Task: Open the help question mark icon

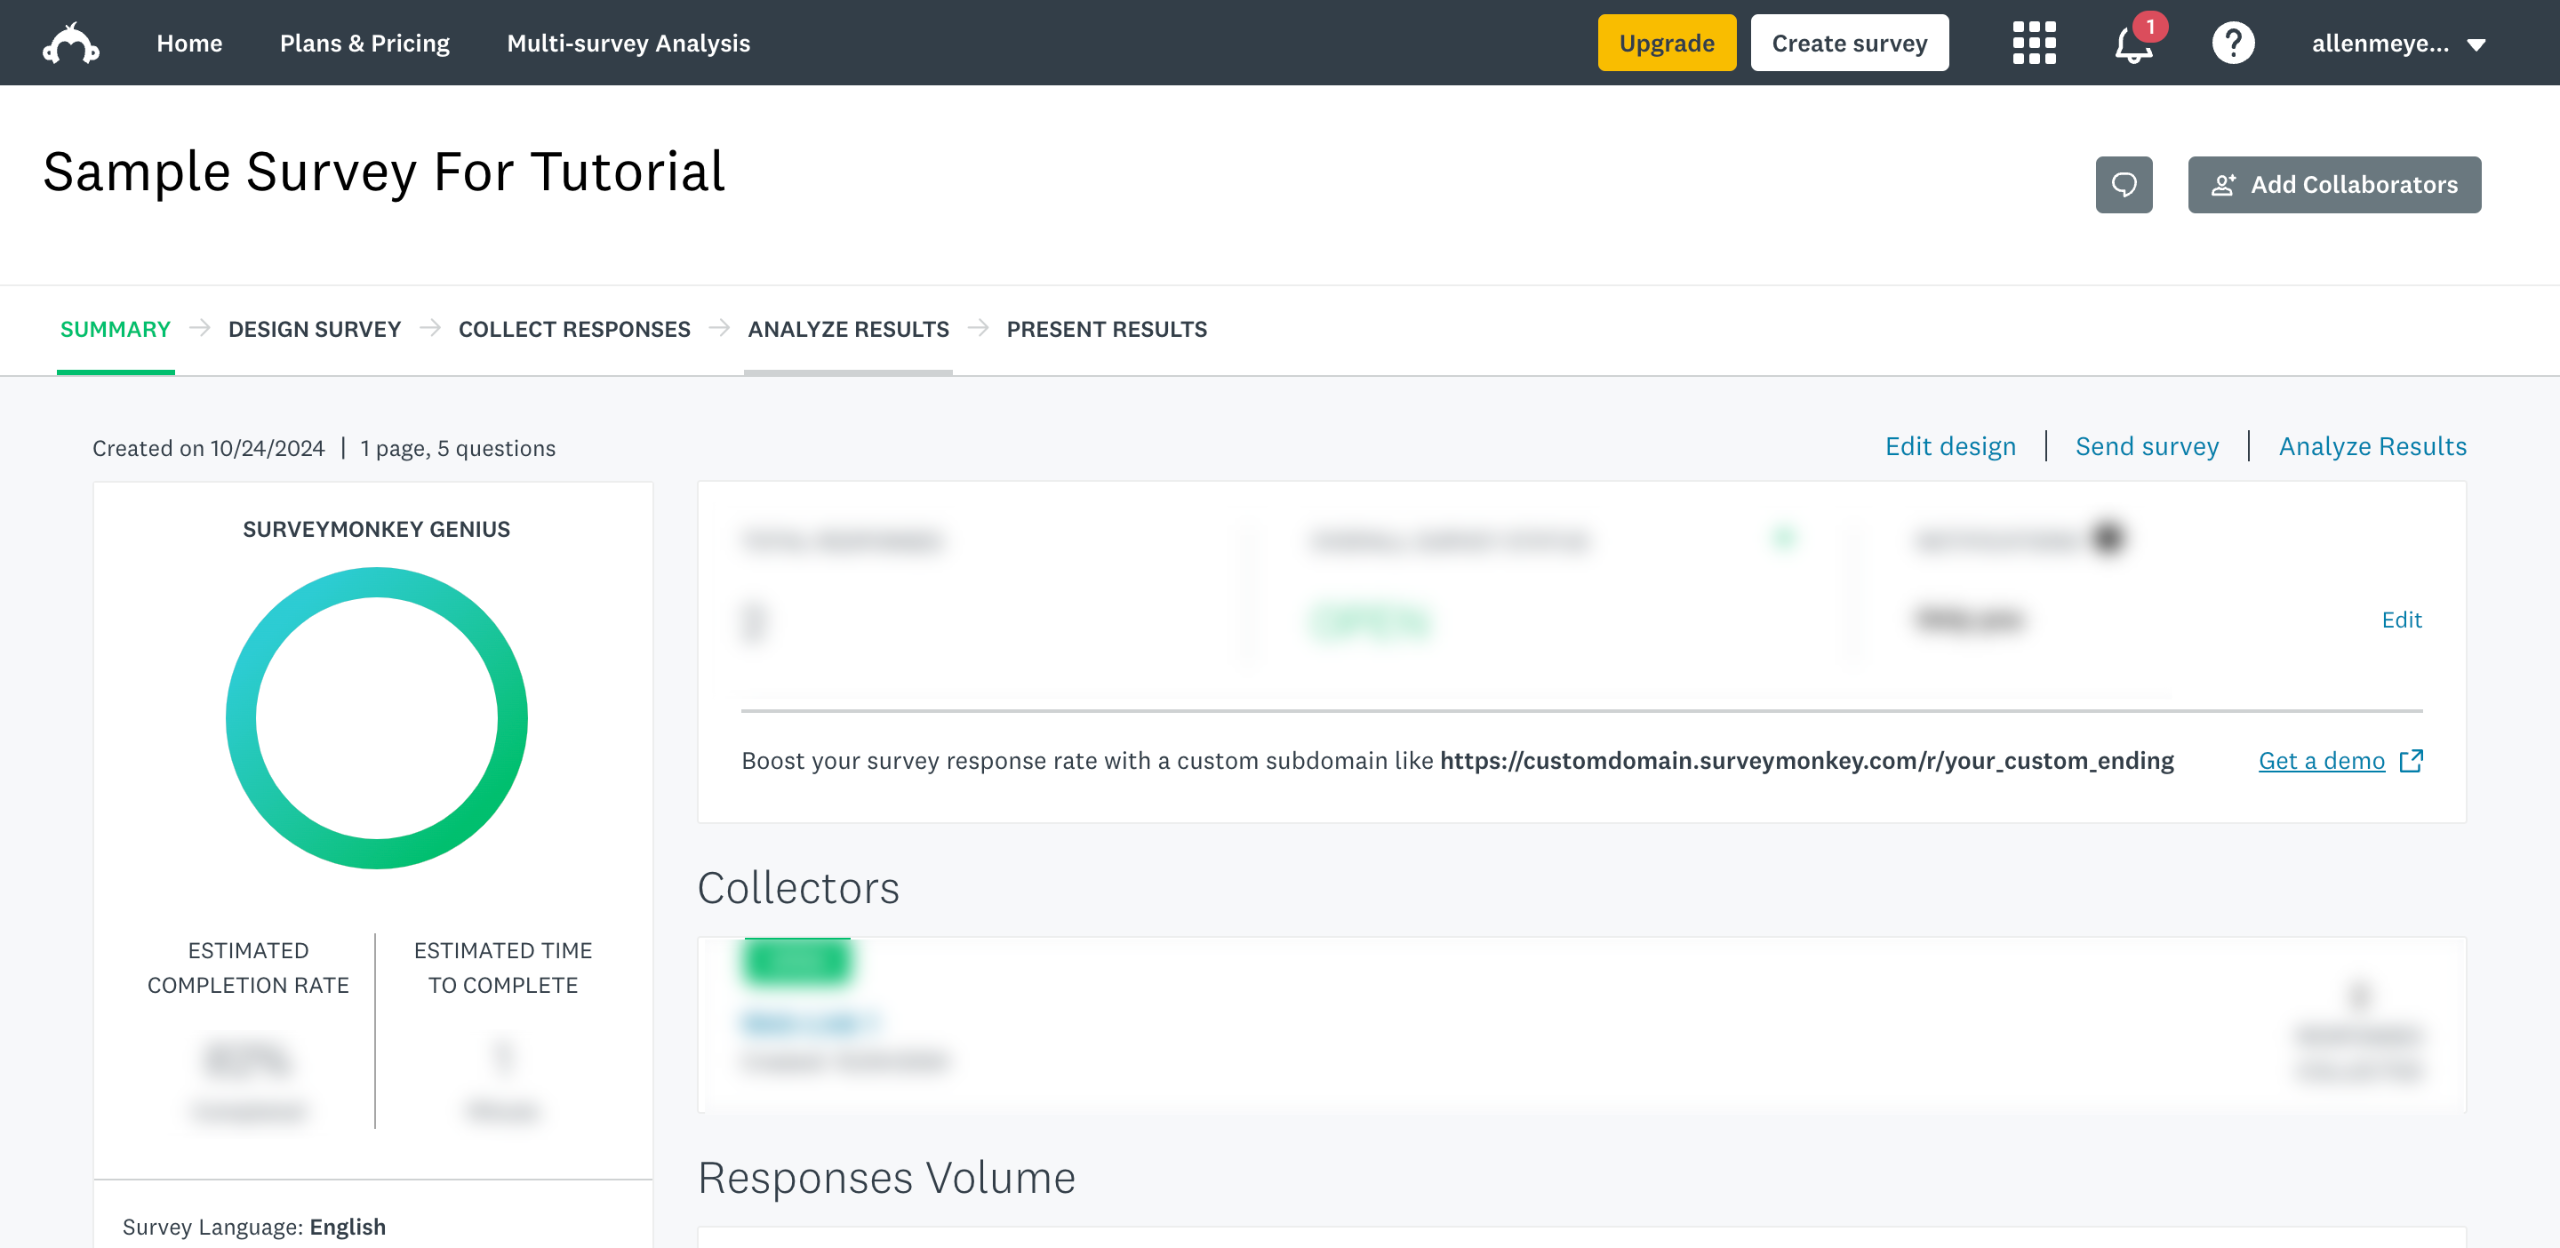Action: click(x=2232, y=43)
